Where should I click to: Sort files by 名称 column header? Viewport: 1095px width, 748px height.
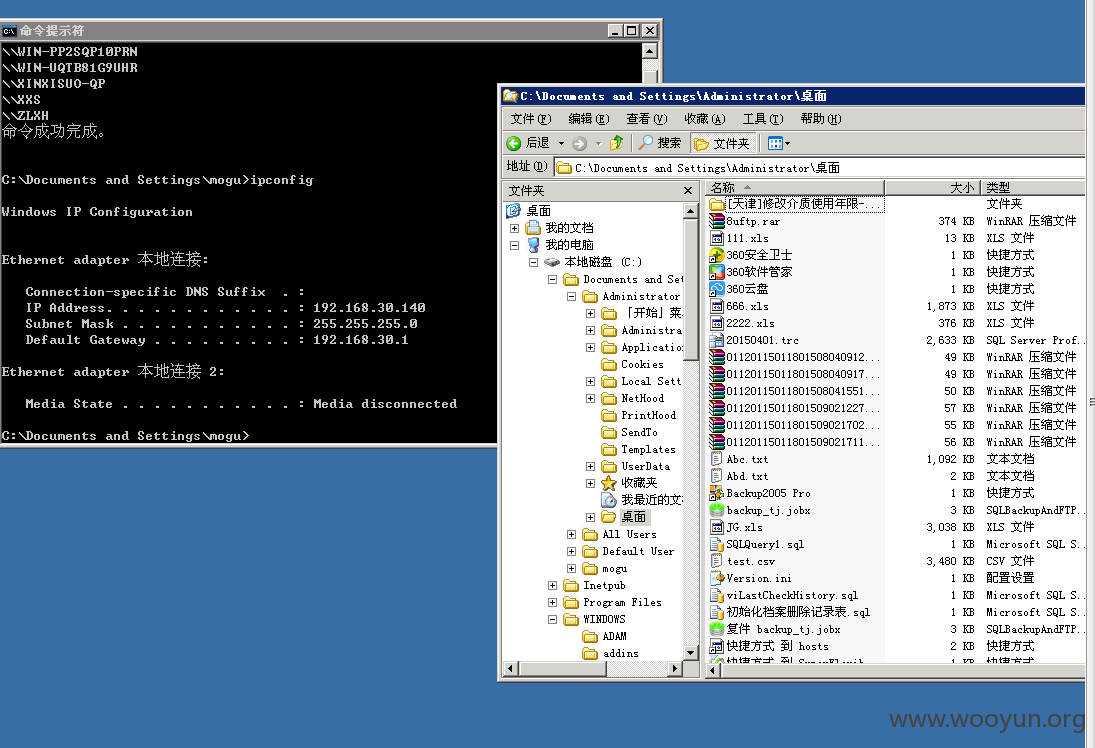795,187
